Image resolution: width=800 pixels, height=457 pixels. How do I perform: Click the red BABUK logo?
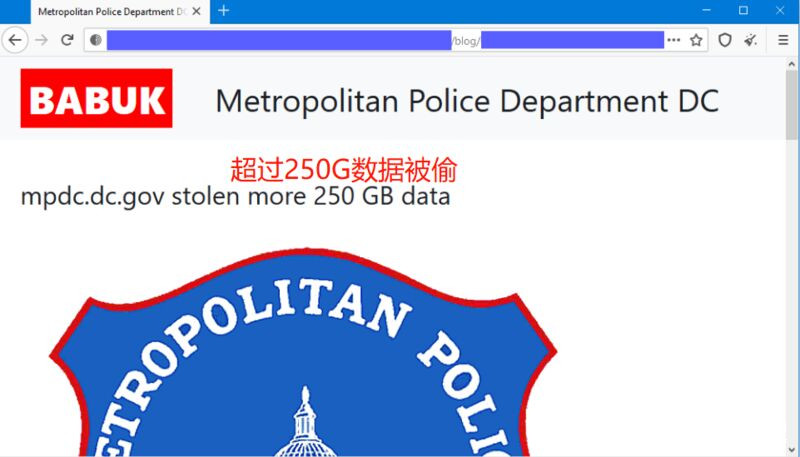coord(96,98)
